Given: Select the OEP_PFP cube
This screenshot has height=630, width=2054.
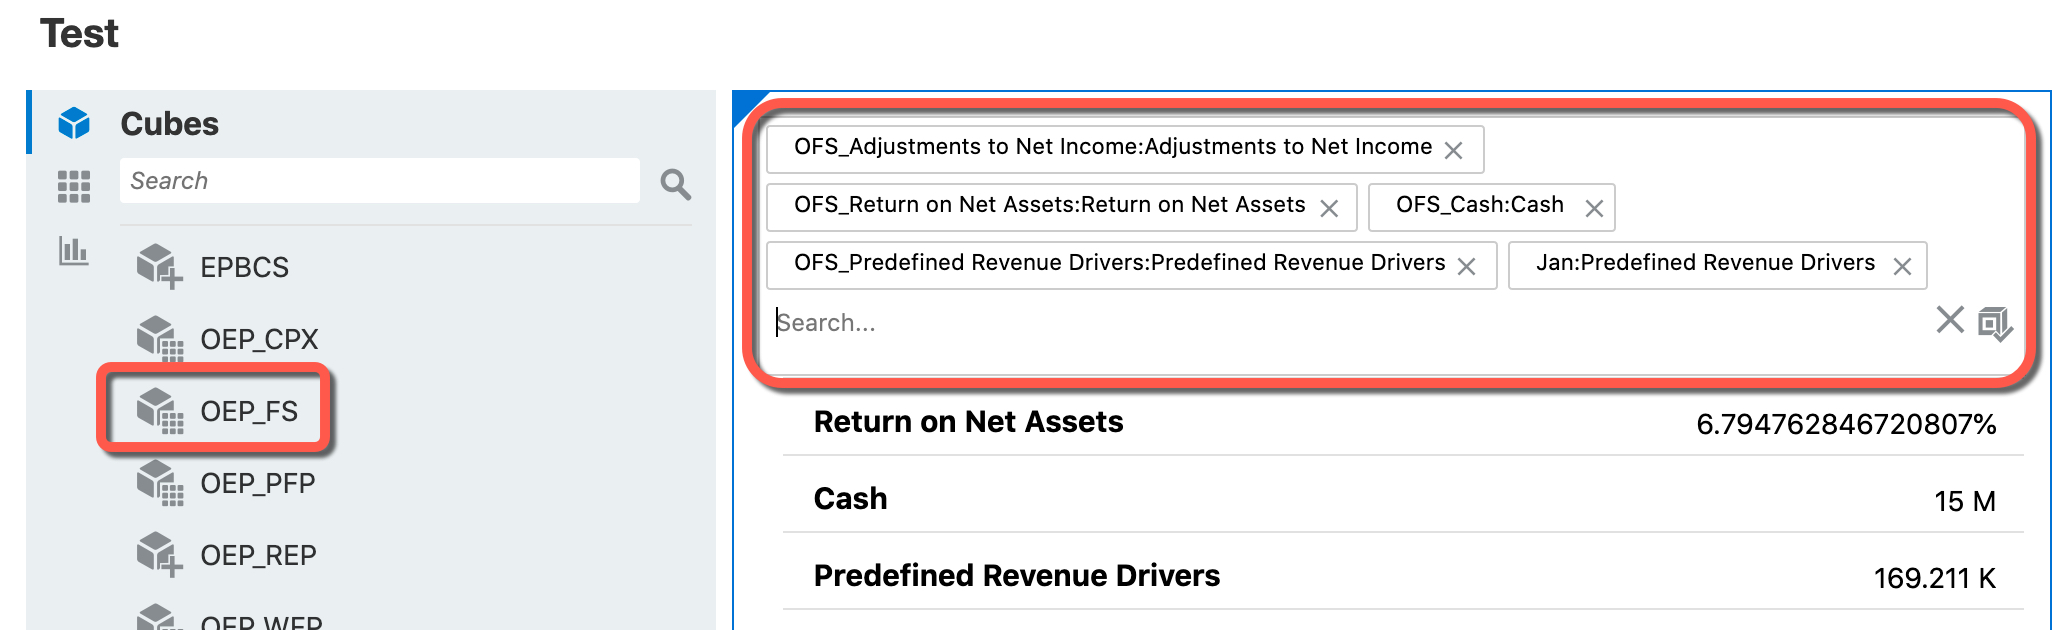Looking at the screenshot, I should tap(259, 482).
